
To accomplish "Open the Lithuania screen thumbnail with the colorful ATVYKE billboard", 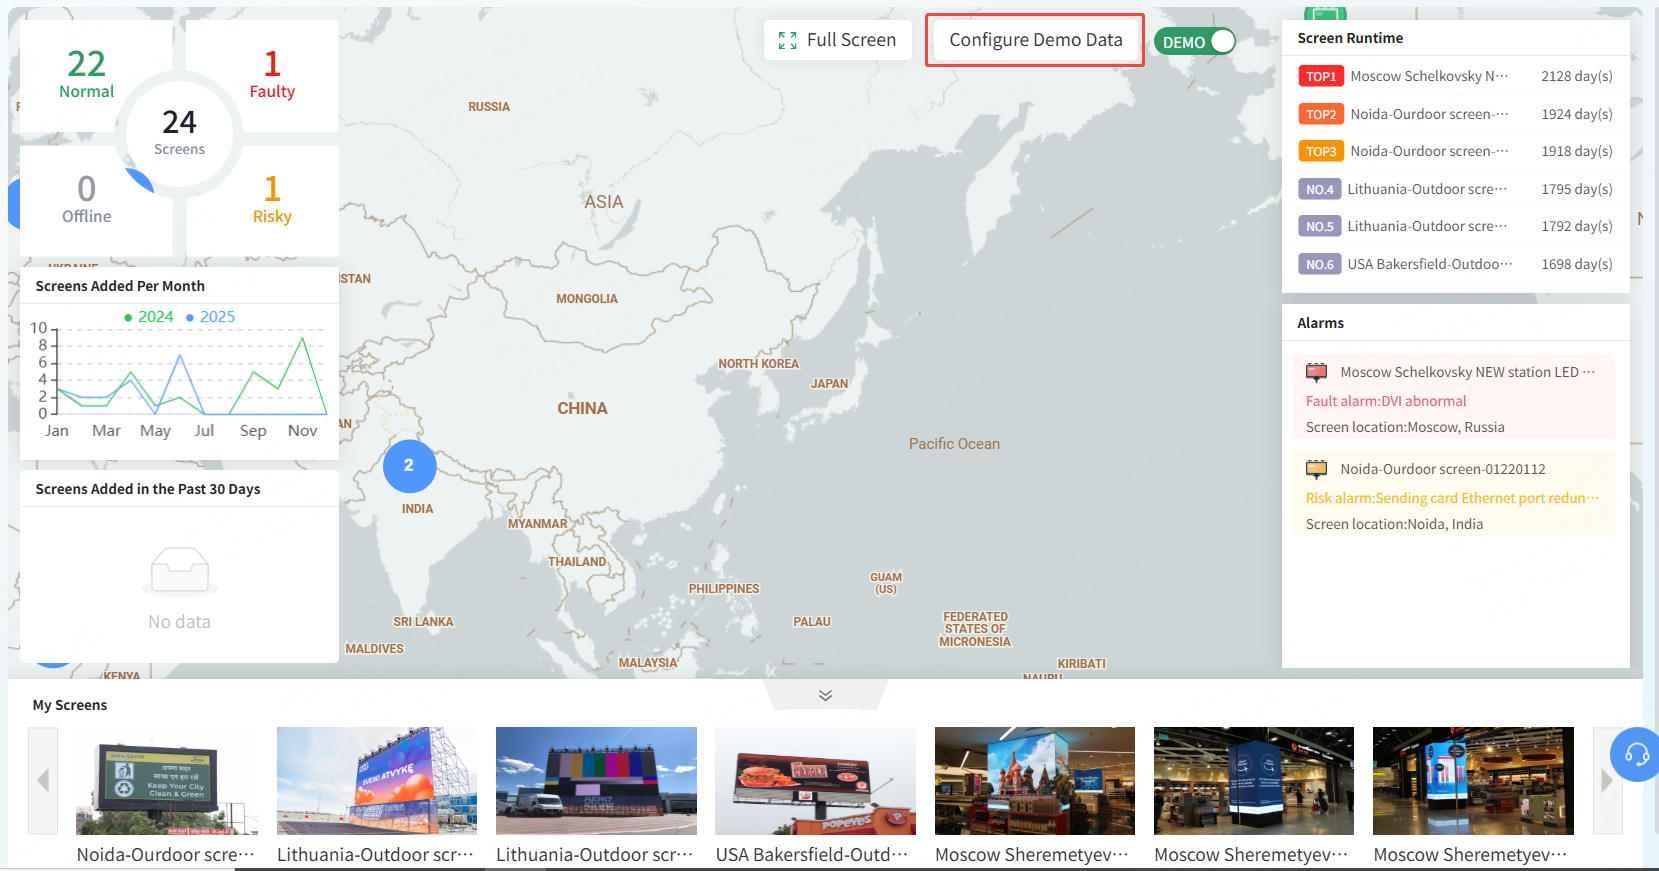I will tap(376, 781).
